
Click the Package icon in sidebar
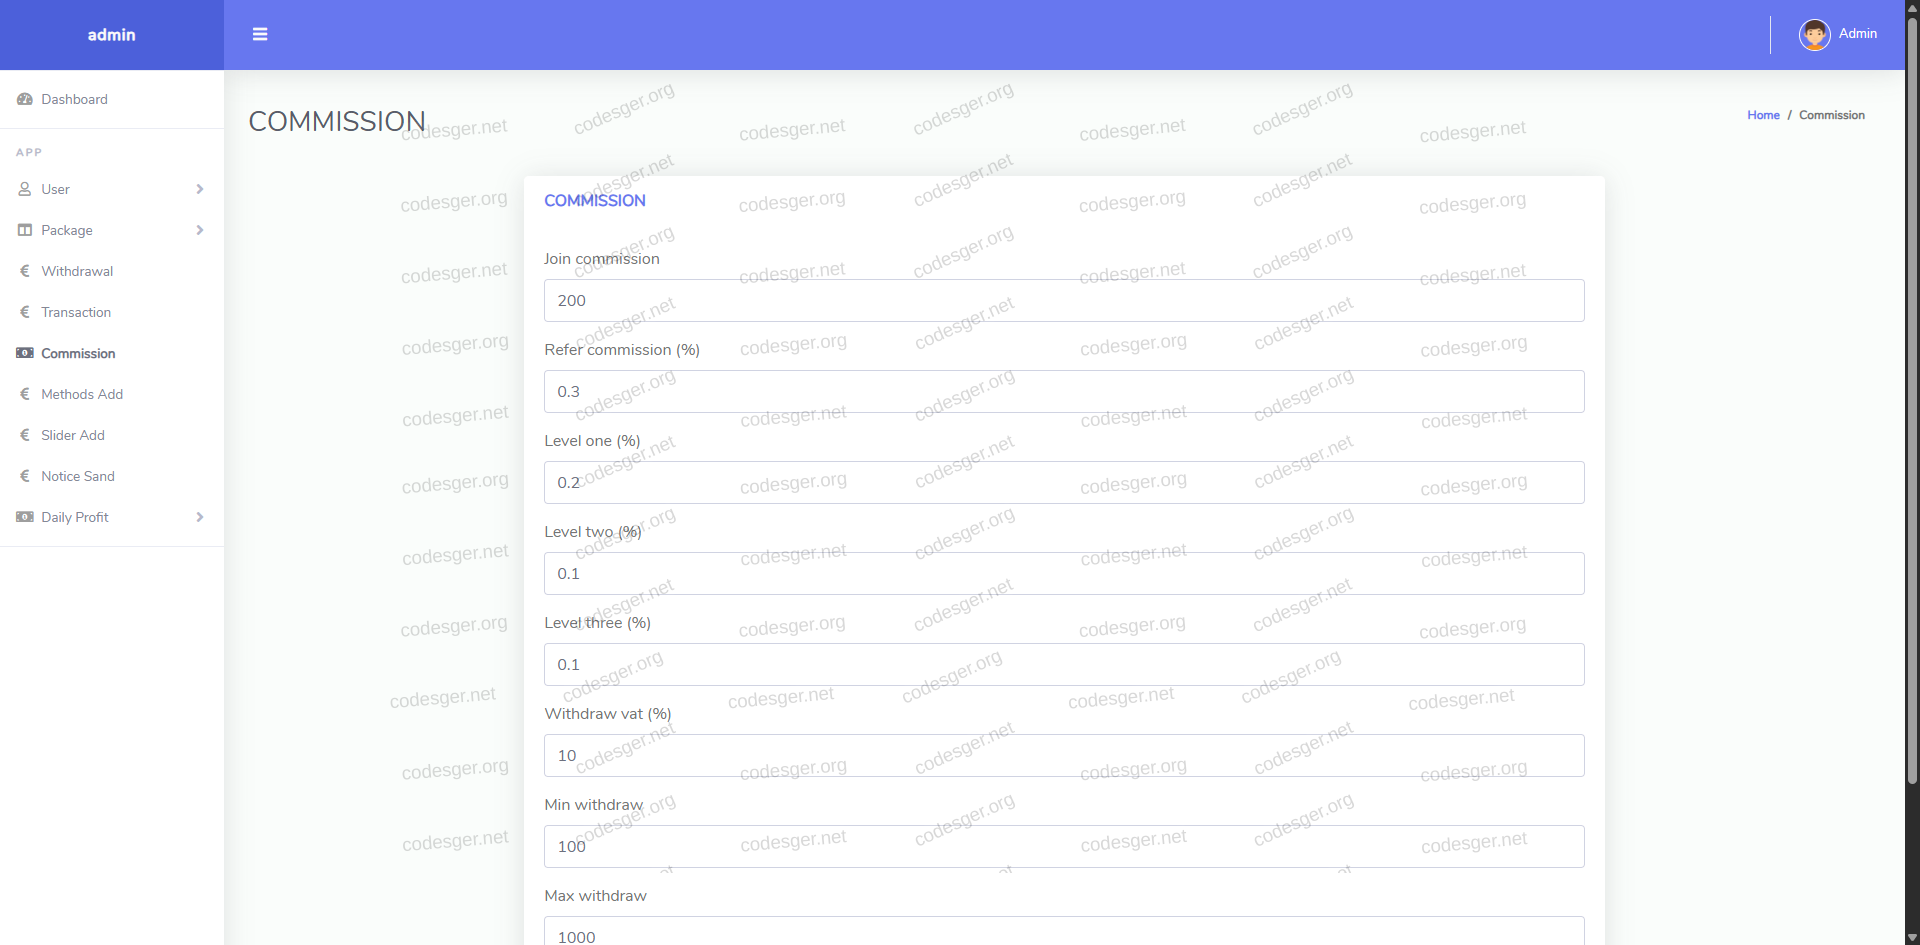click(x=25, y=230)
